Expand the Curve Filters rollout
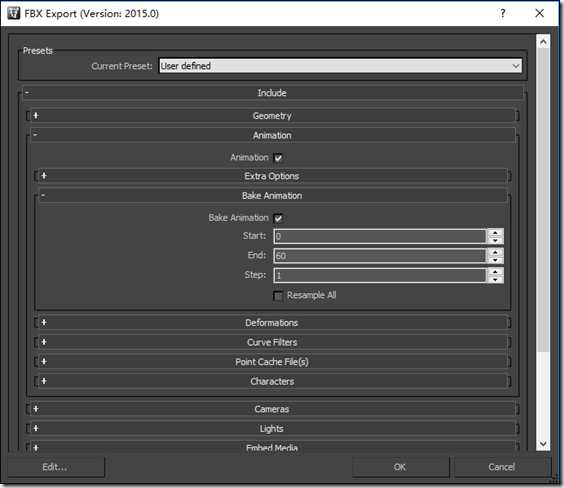This screenshot has width=564, height=488. tap(273, 342)
